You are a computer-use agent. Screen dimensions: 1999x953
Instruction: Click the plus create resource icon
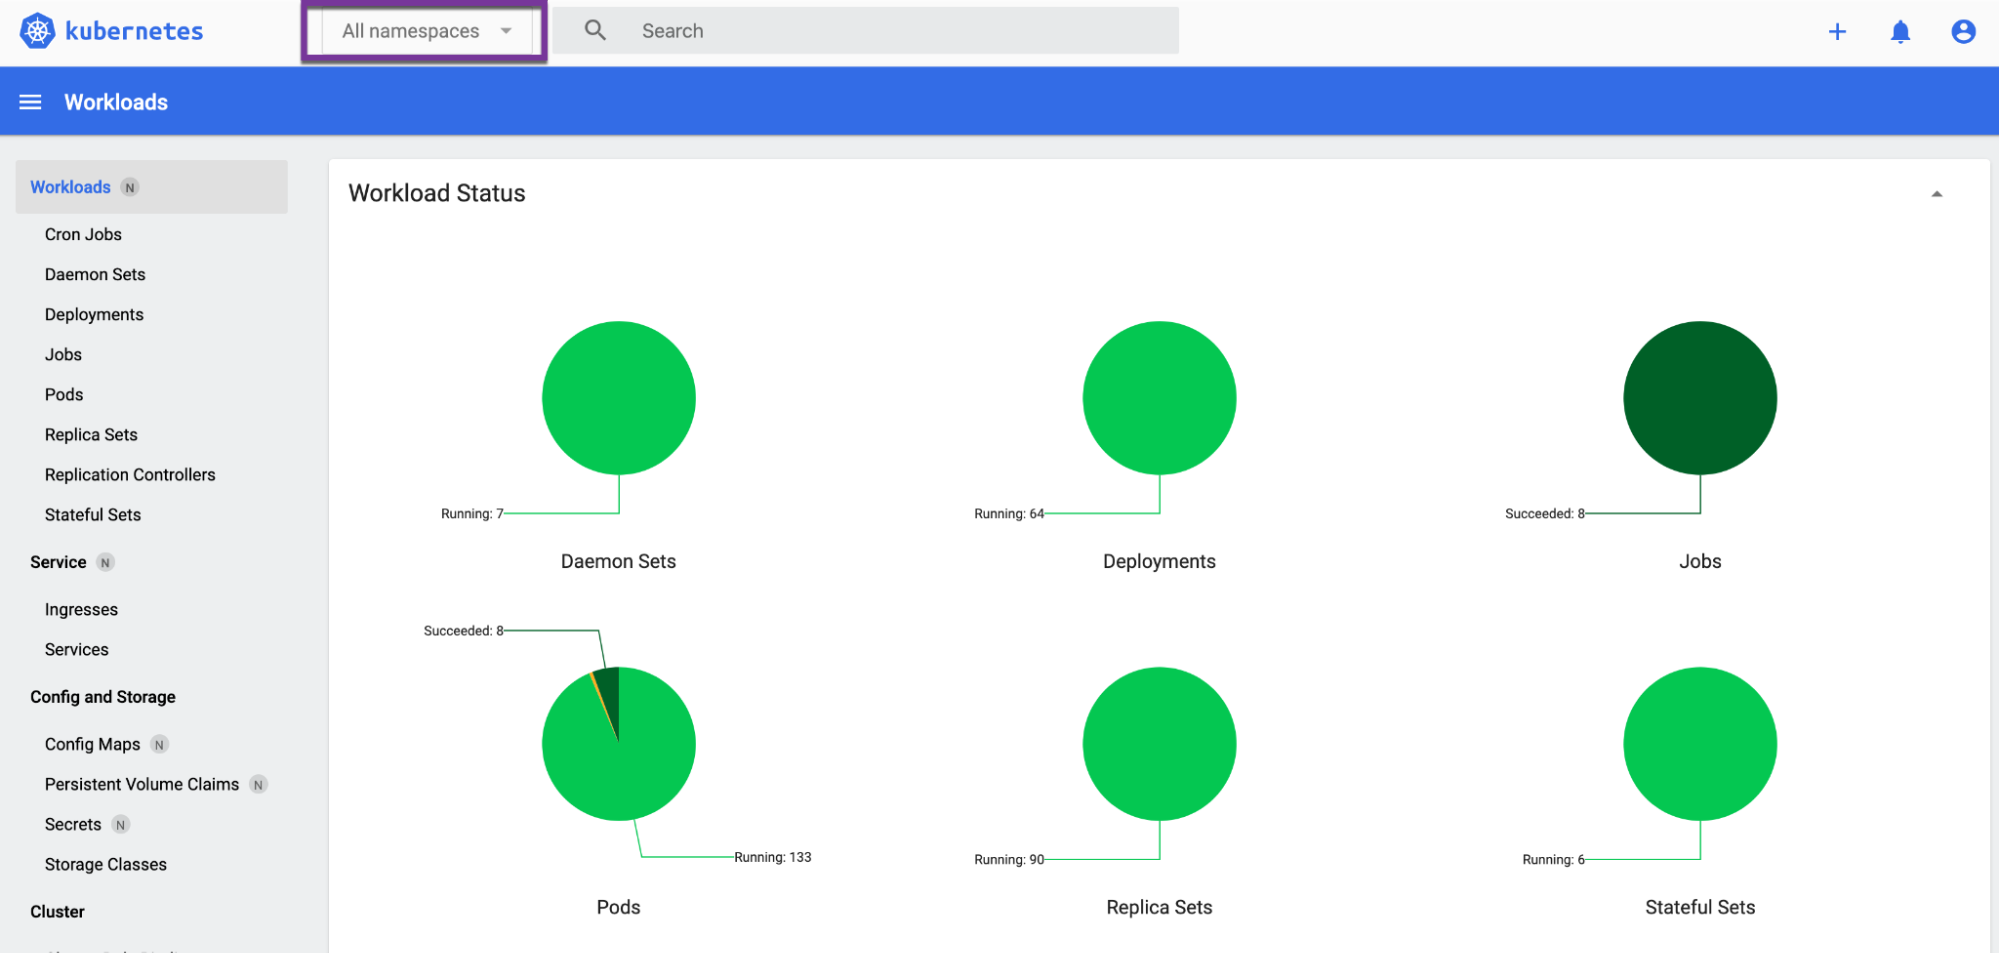pyautogui.click(x=1837, y=32)
